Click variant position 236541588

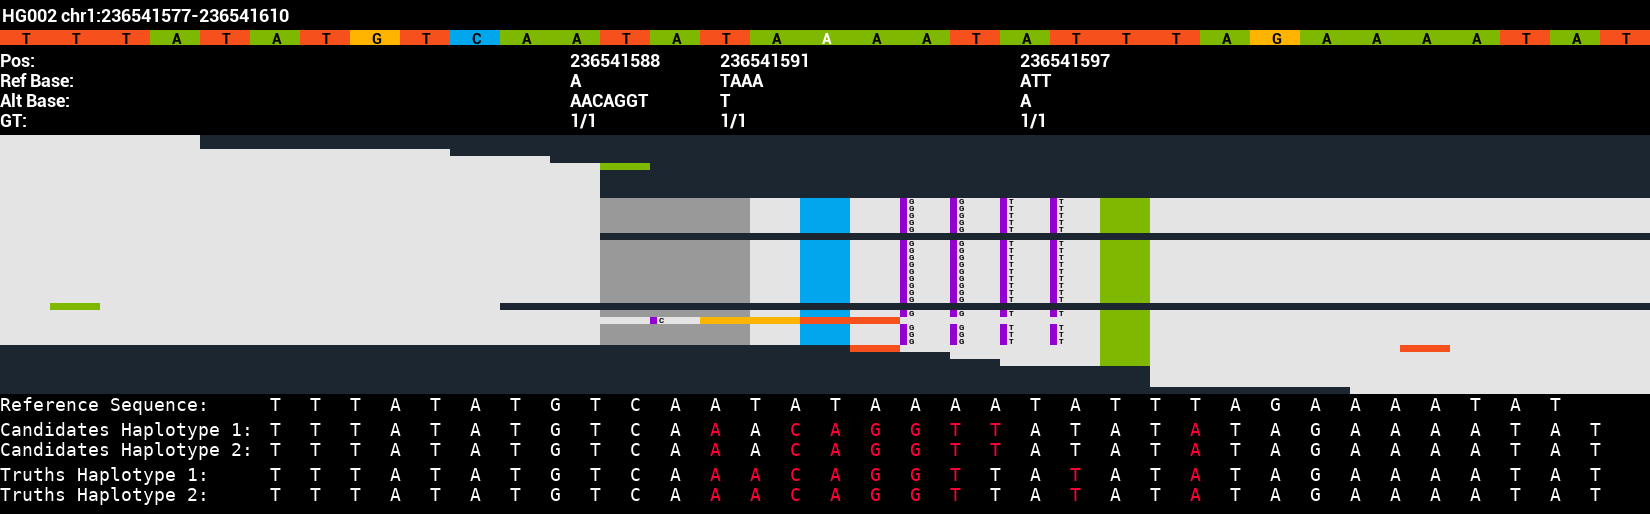[615, 61]
